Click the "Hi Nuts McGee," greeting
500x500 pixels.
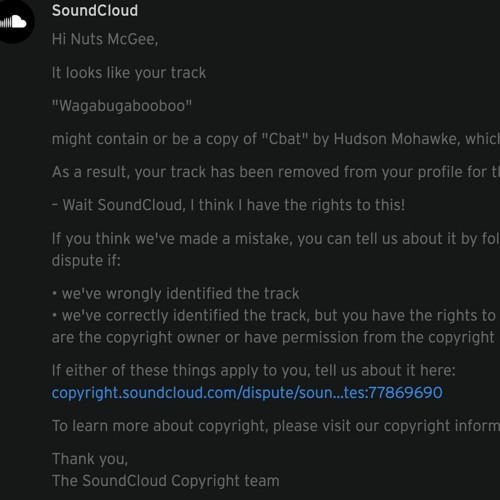(105, 39)
